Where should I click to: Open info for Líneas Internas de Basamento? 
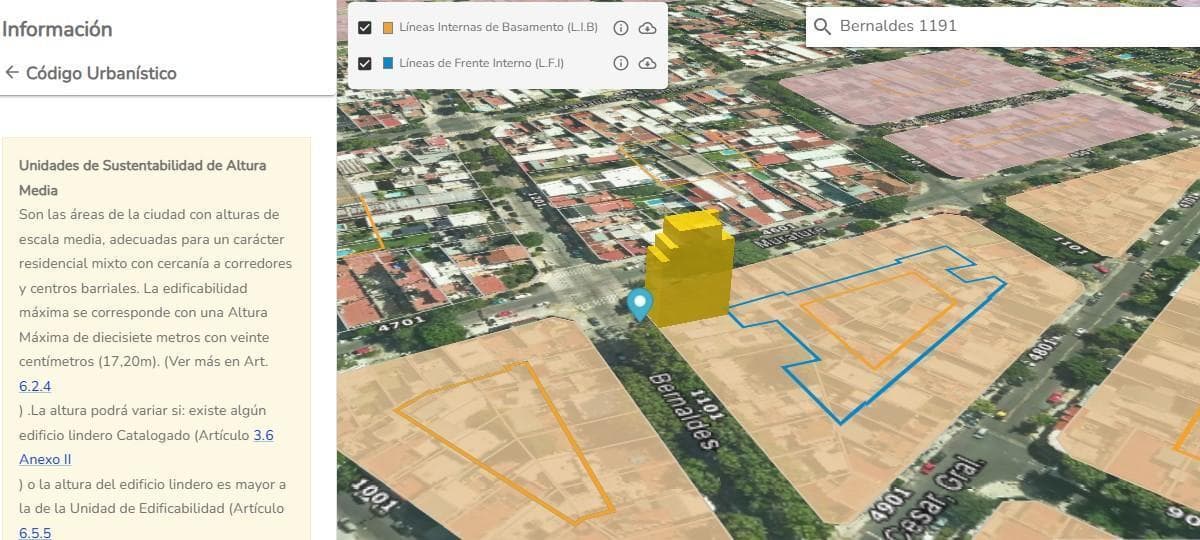point(620,28)
